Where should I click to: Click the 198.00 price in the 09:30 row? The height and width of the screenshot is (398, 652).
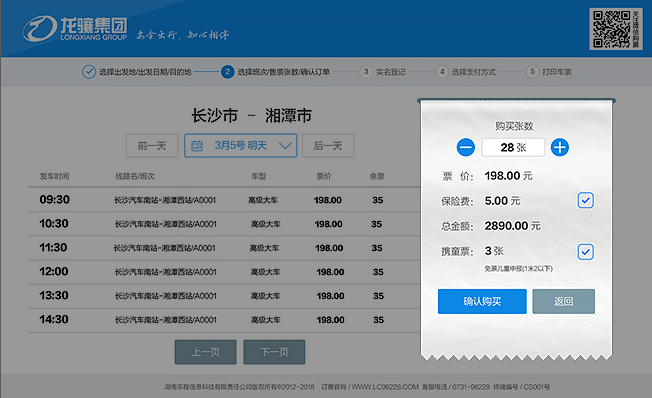coord(328,200)
